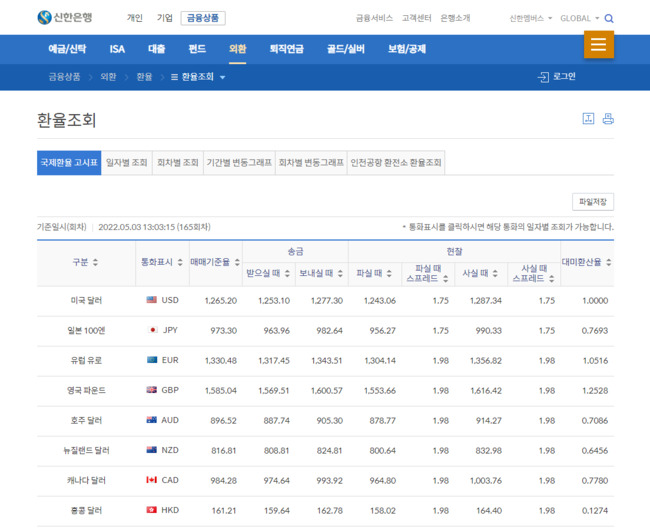The width and height of the screenshot is (650, 530).
Task: Click the 파일저장 button
Action: point(592,202)
